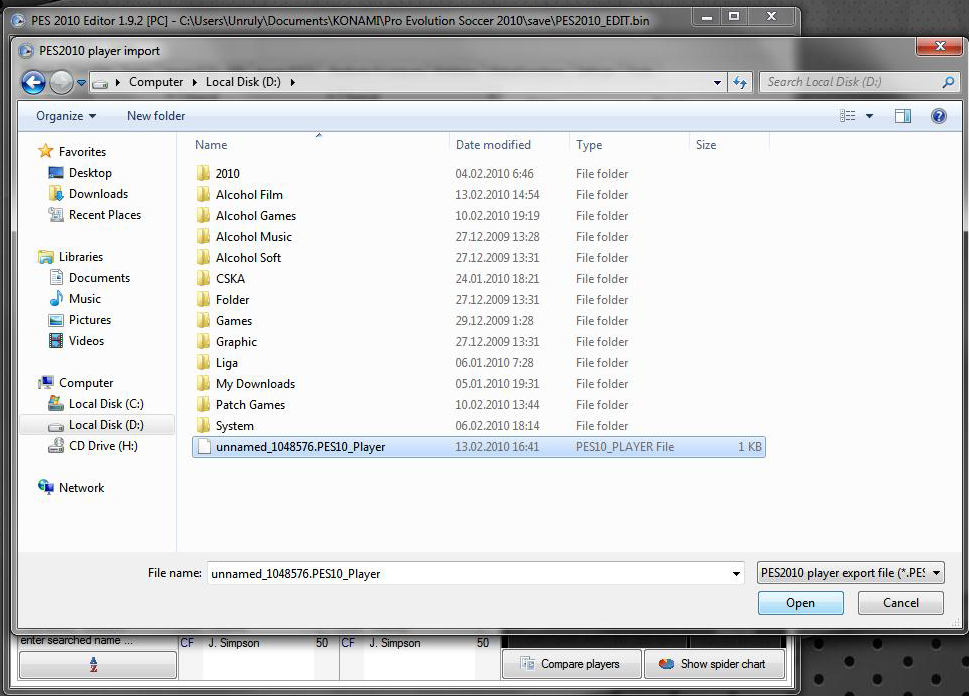Change your view icon button
This screenshot has width=969, height=696.
point(847,116)
